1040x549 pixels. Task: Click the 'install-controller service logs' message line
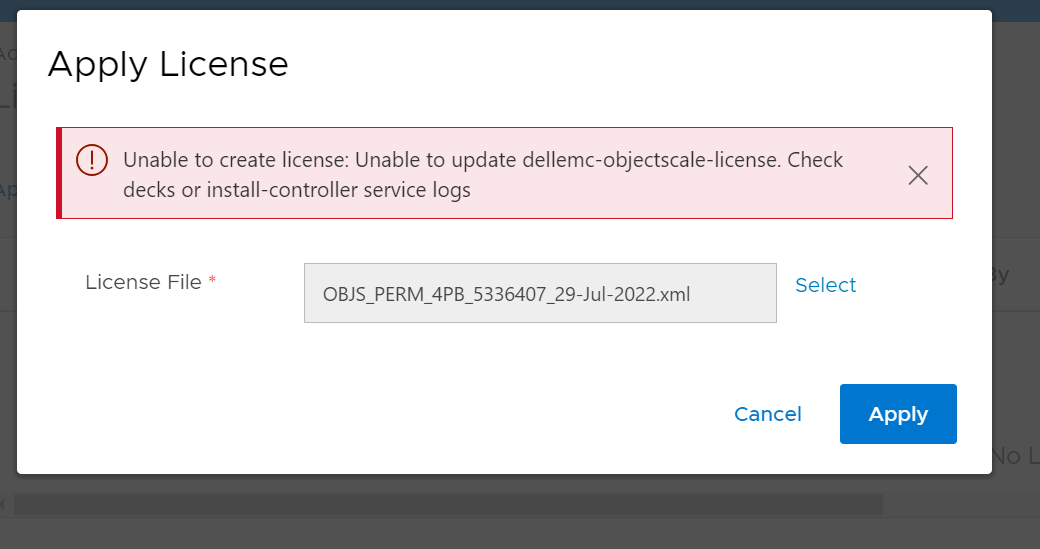[338, 190]
